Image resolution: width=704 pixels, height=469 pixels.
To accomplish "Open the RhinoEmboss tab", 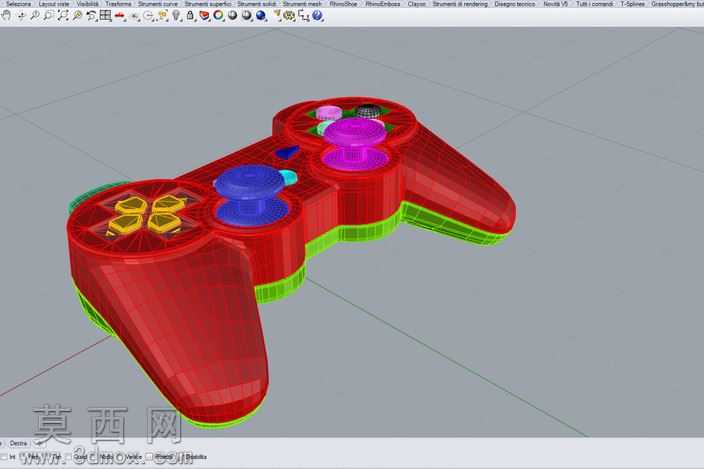I will coord(383,4).
